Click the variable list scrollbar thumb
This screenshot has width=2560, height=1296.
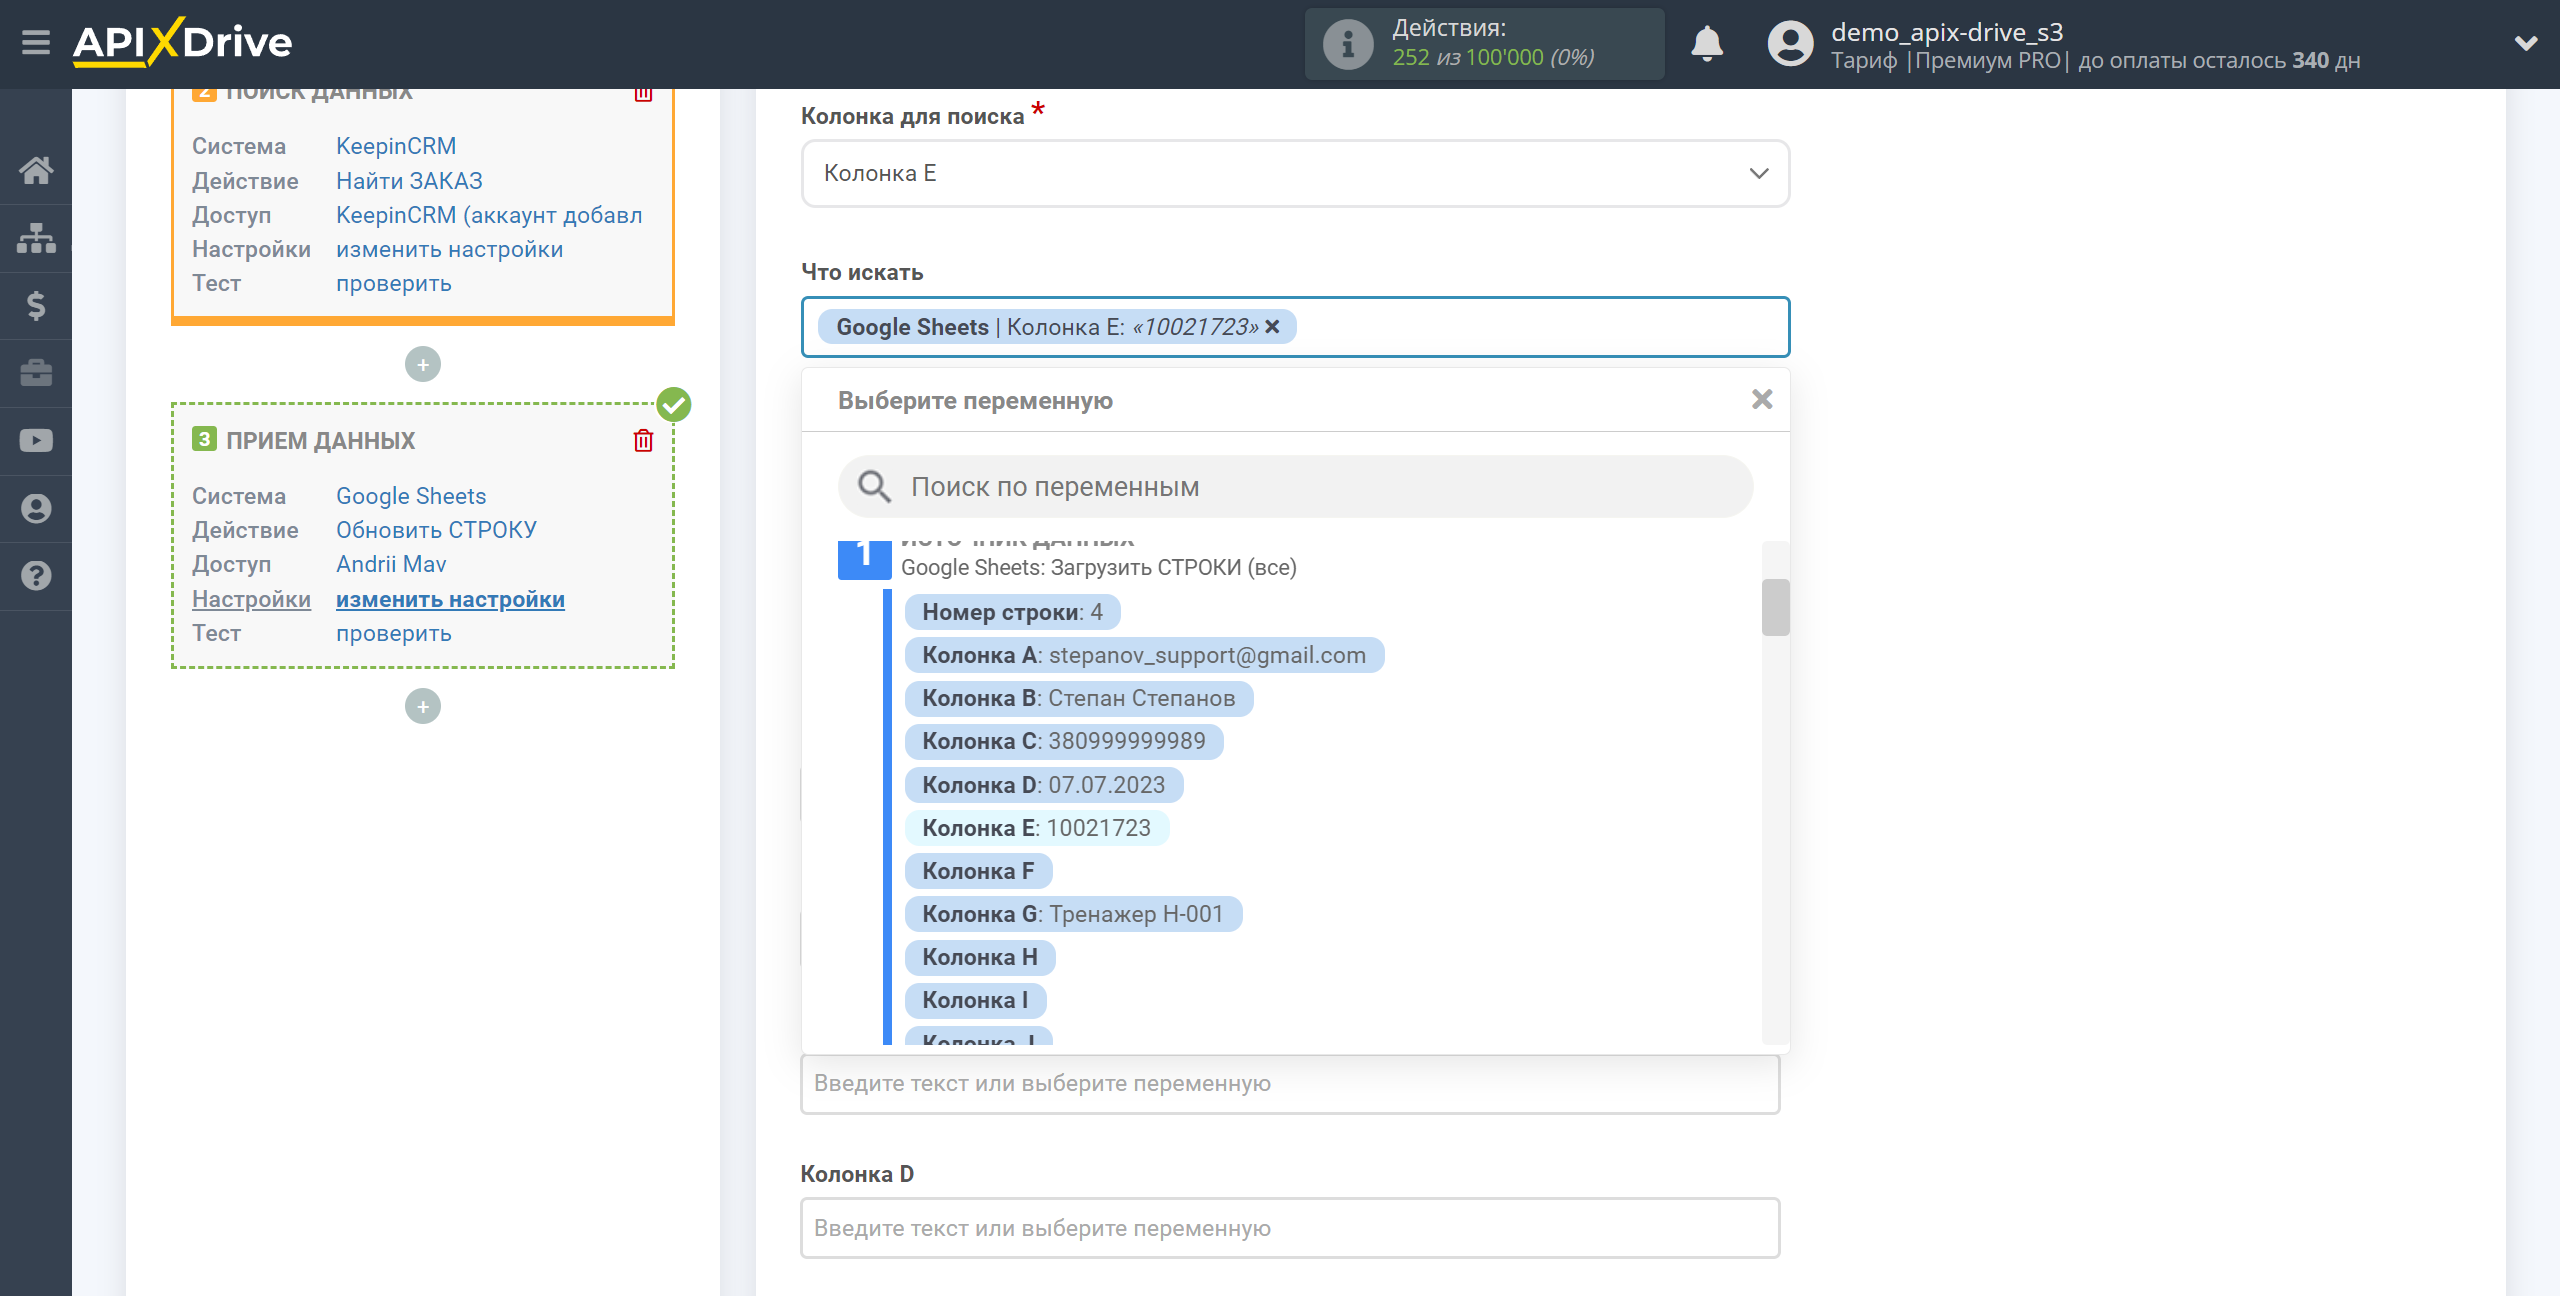click(1775, 607)
